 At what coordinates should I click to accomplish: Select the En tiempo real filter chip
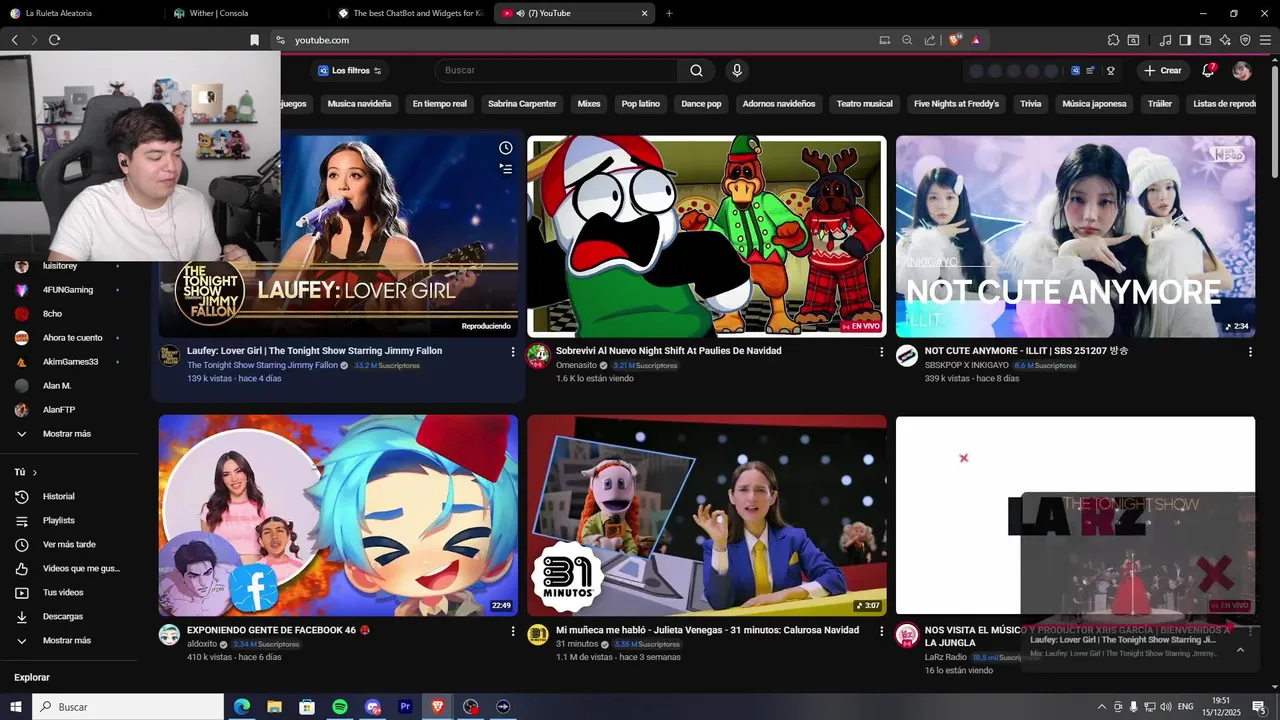pos(439,104)
